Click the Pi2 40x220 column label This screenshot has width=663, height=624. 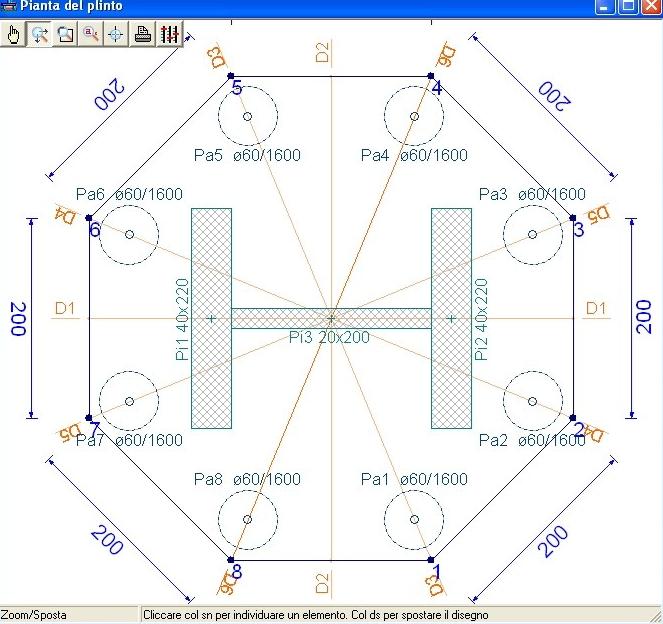coord(481,320)
